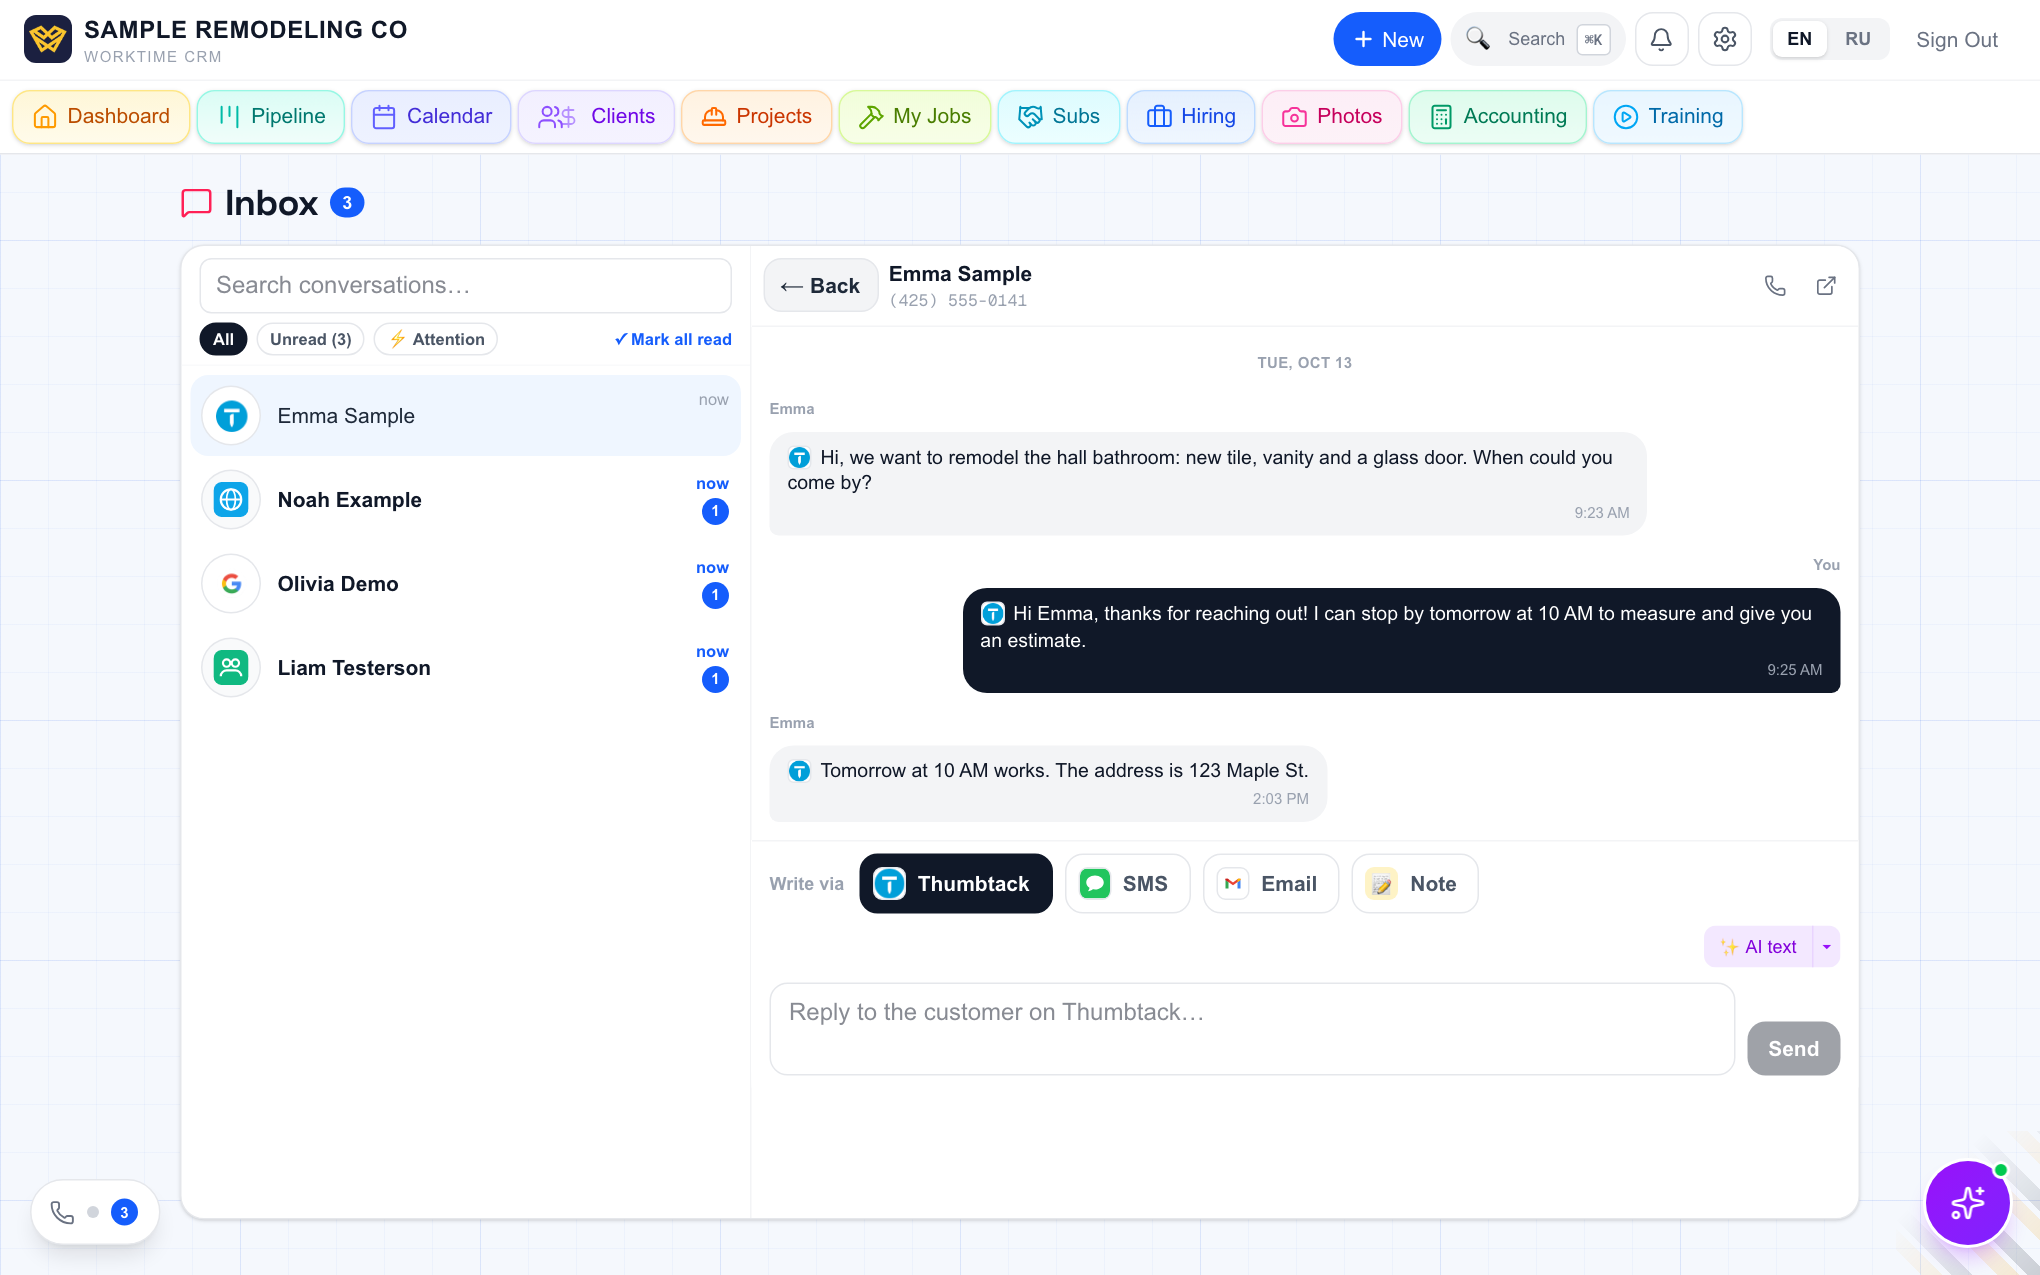Open the Accounting tab
Viewport: 2040px width, 1275px height.
point(1497,117)
